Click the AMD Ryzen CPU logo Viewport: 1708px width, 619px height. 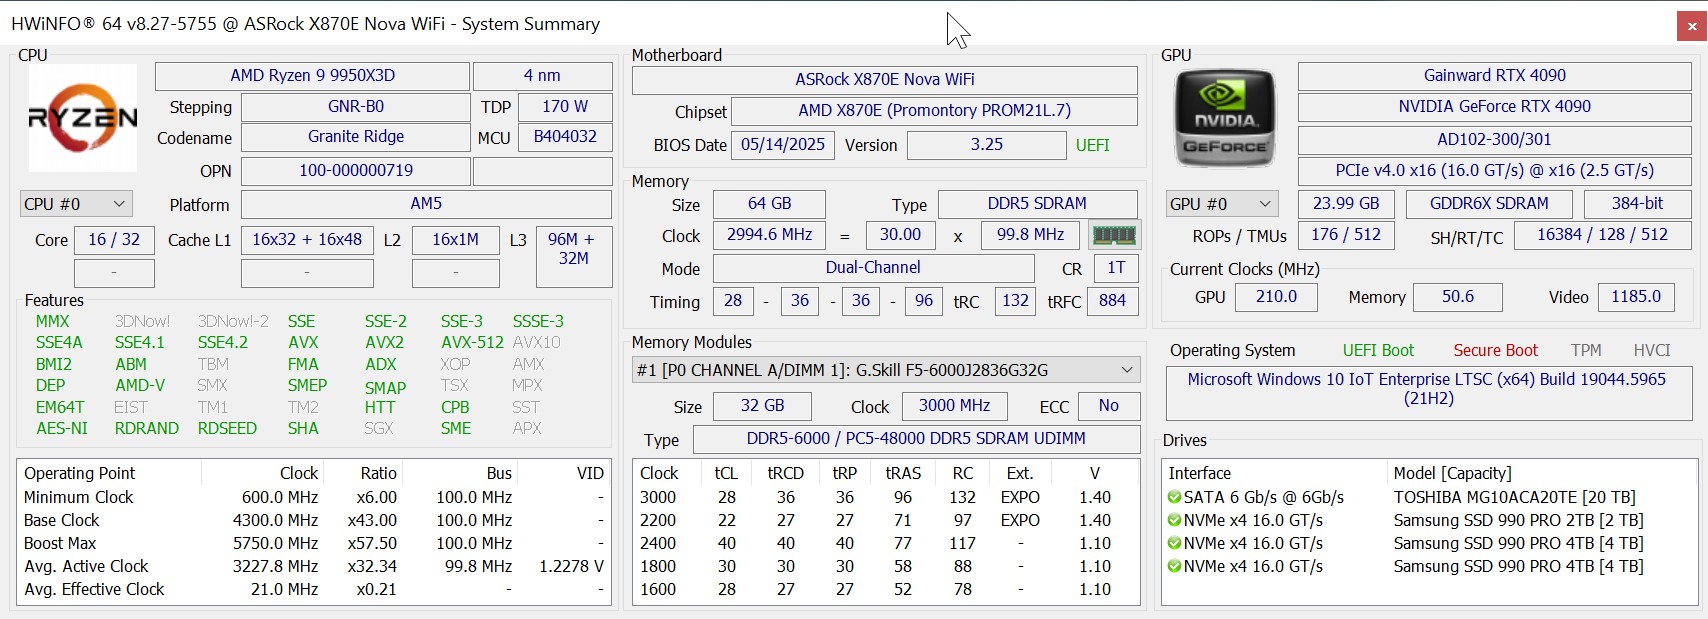tap(83, 119)
